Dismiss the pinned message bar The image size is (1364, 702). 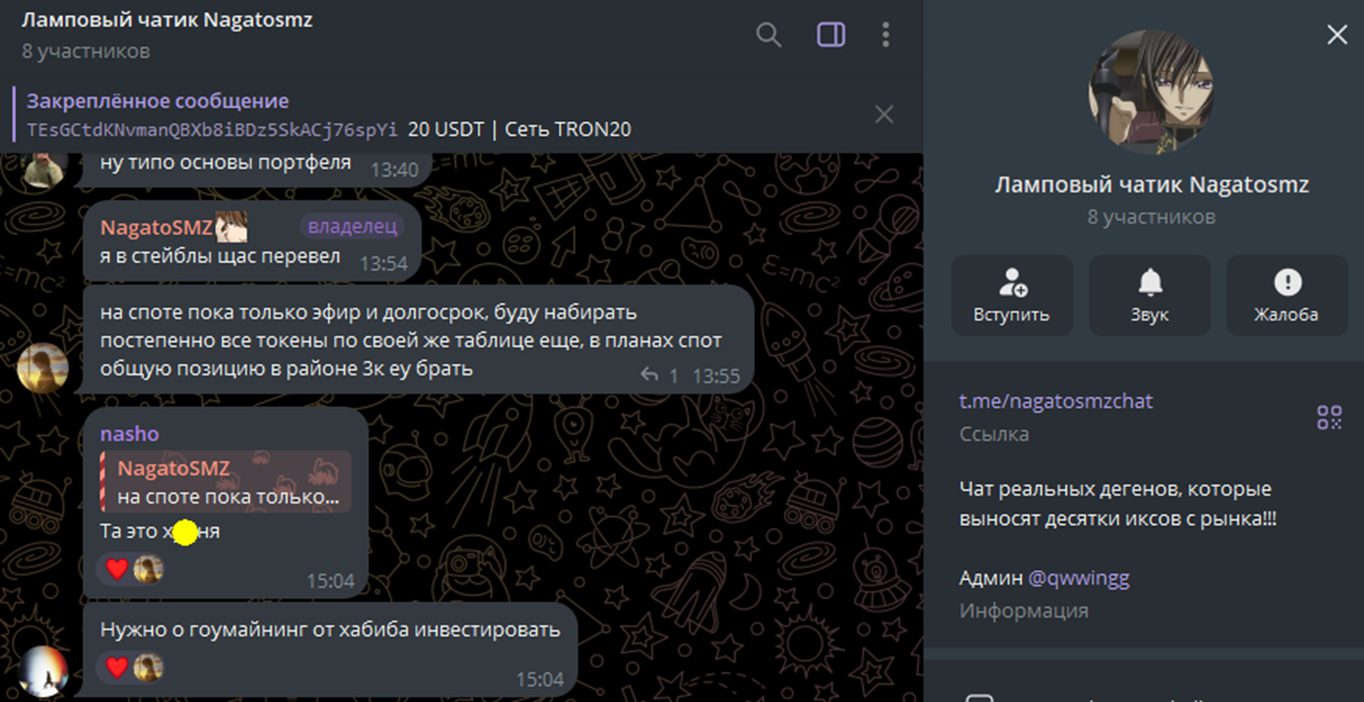884,115
